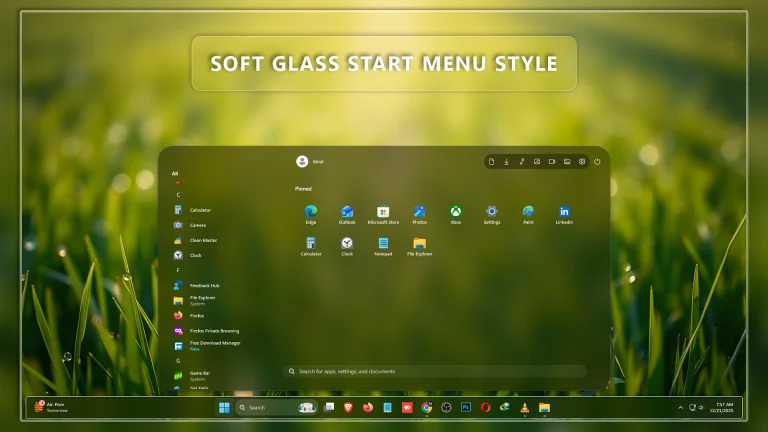The width and height of the screenshot is (768, 432).
Task: Open Task View from the taskbar
Action: pos(329,408)
